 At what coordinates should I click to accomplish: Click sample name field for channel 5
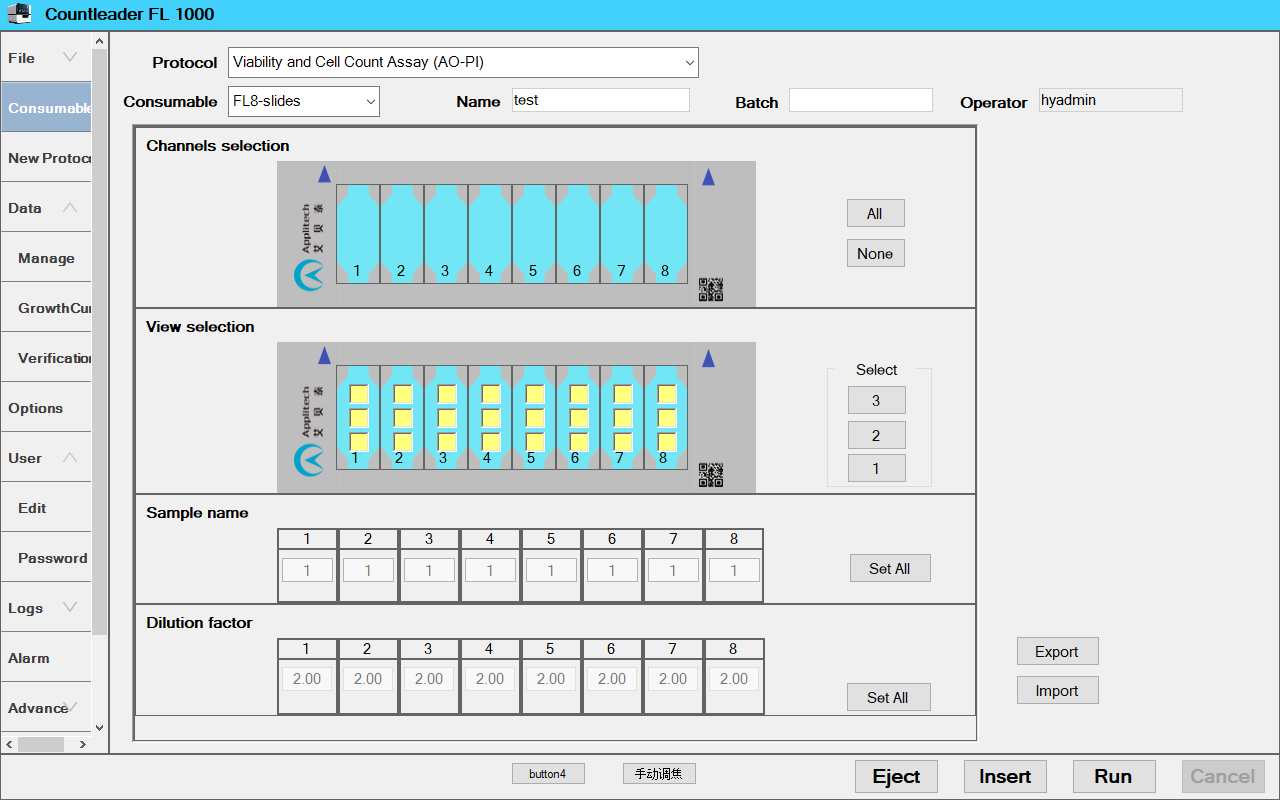[x=551, y=570]
